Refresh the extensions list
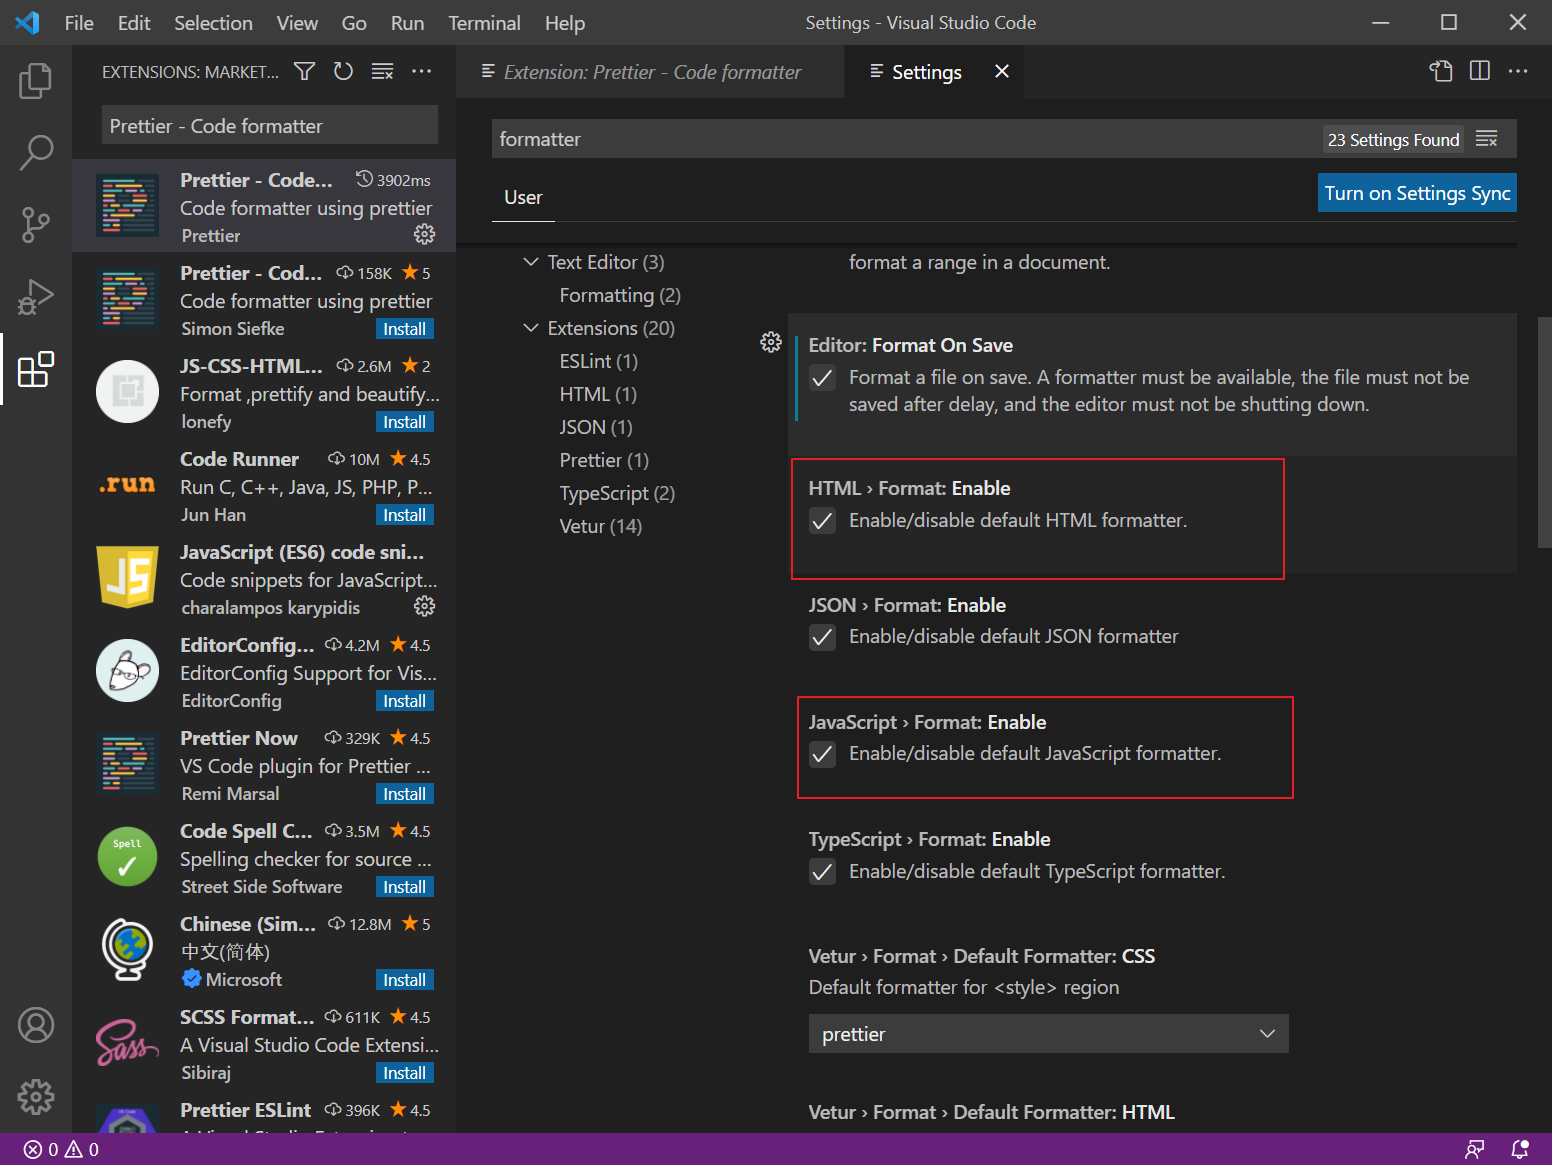 click(x=343, y=71)
